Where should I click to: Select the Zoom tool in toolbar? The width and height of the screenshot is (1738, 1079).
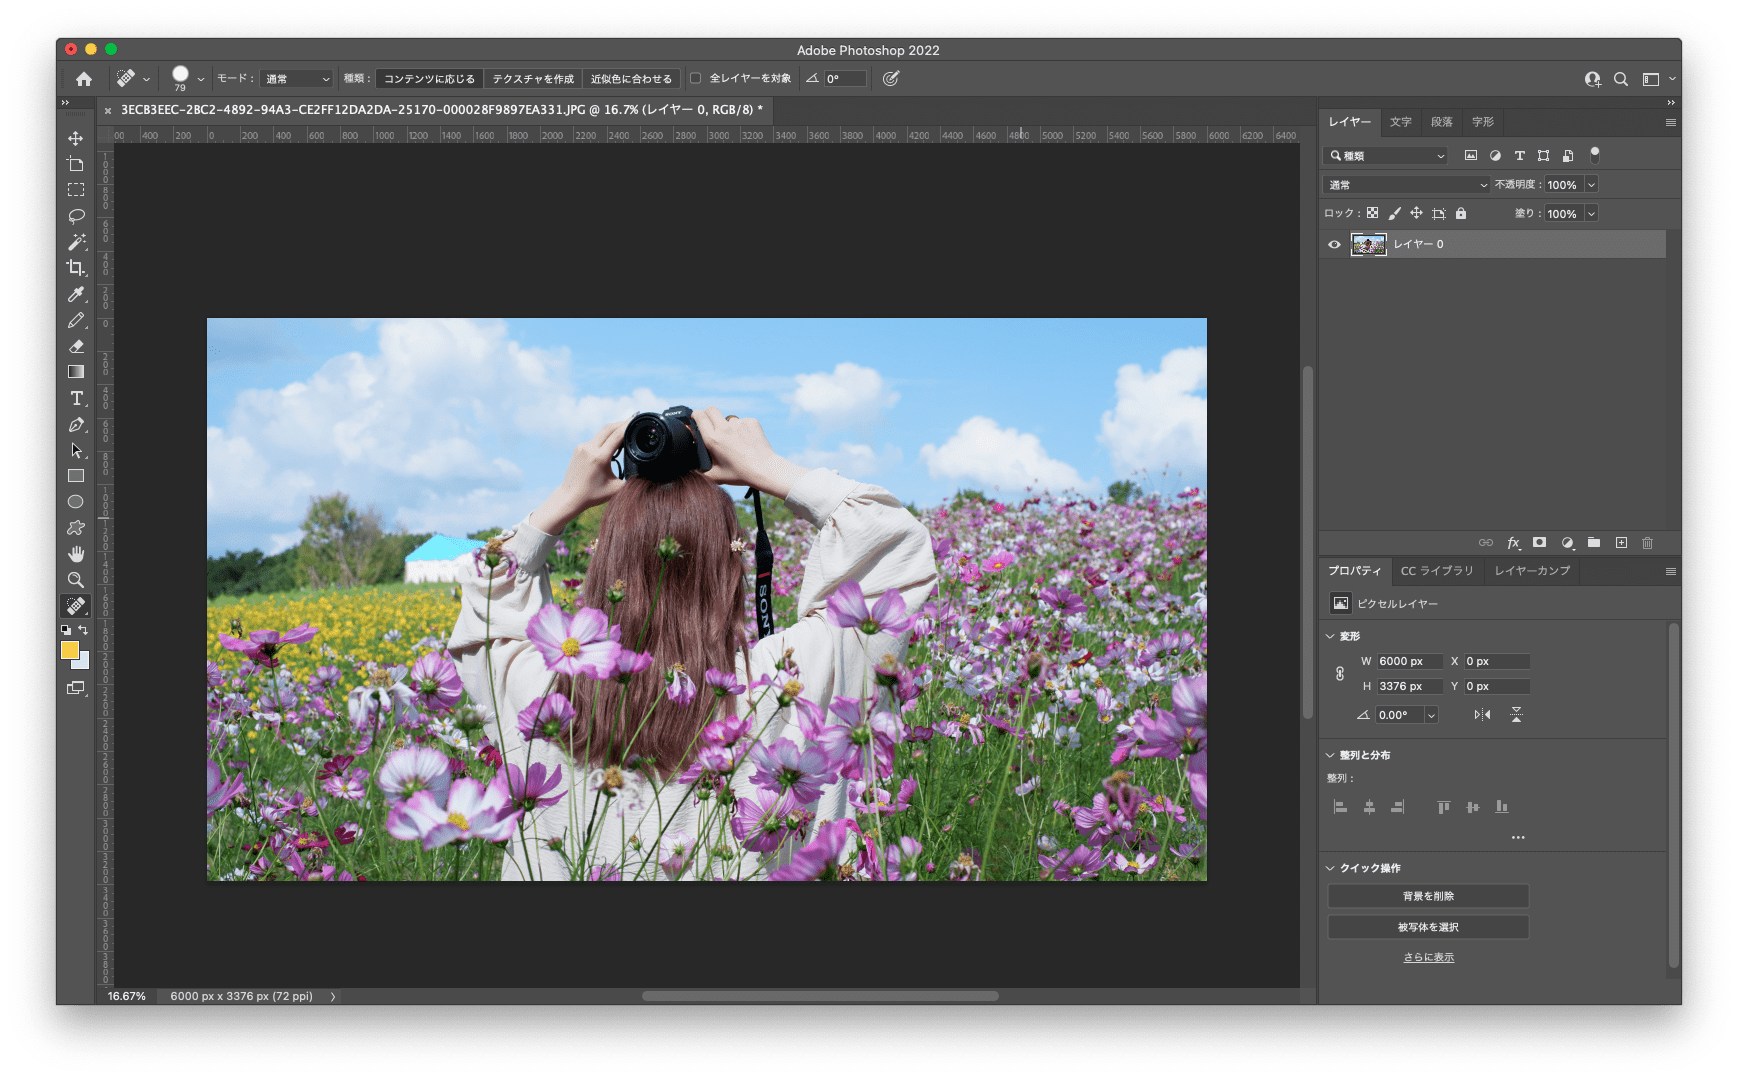coord(75,580)
